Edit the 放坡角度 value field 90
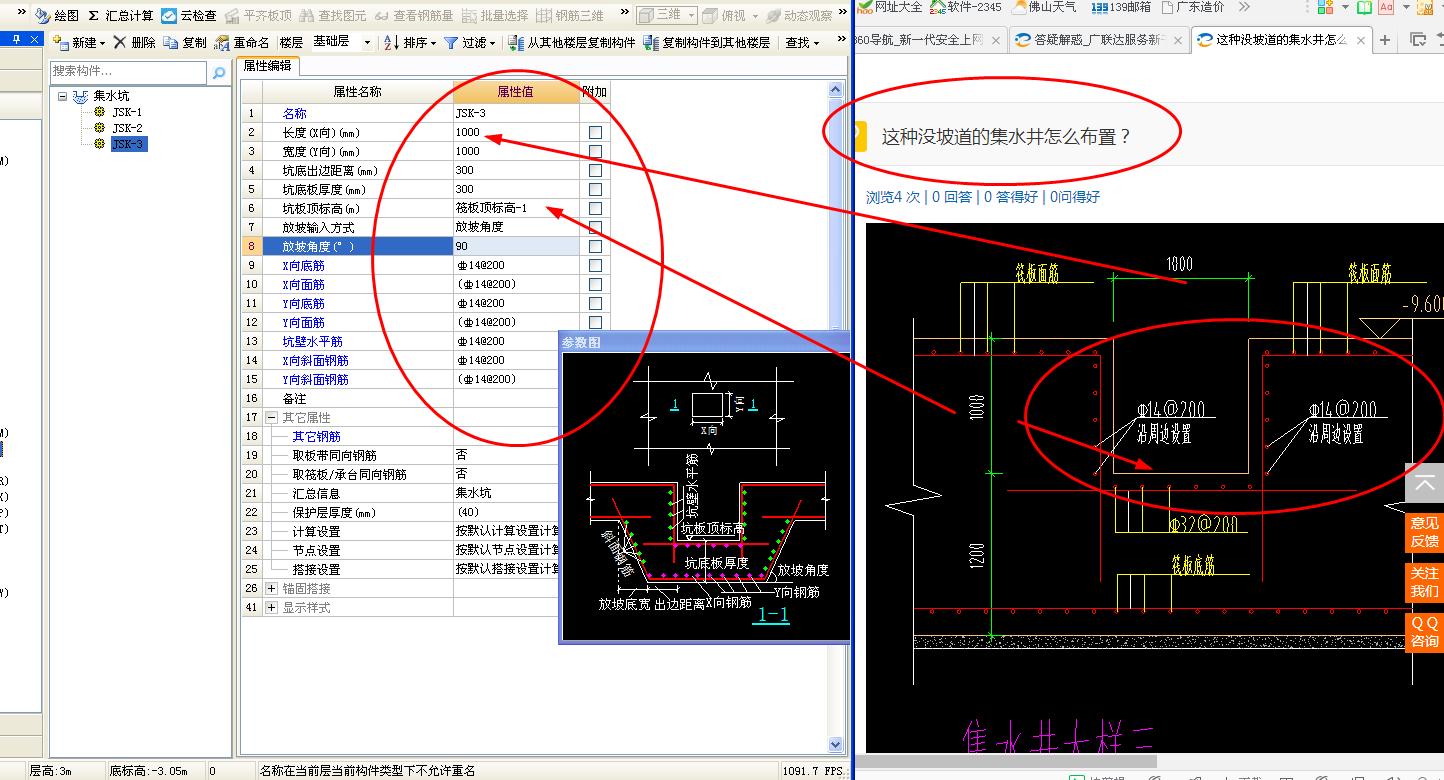The width and height of the screenshot is (1444, 780). pyautogui.click(x=517, y=246)
